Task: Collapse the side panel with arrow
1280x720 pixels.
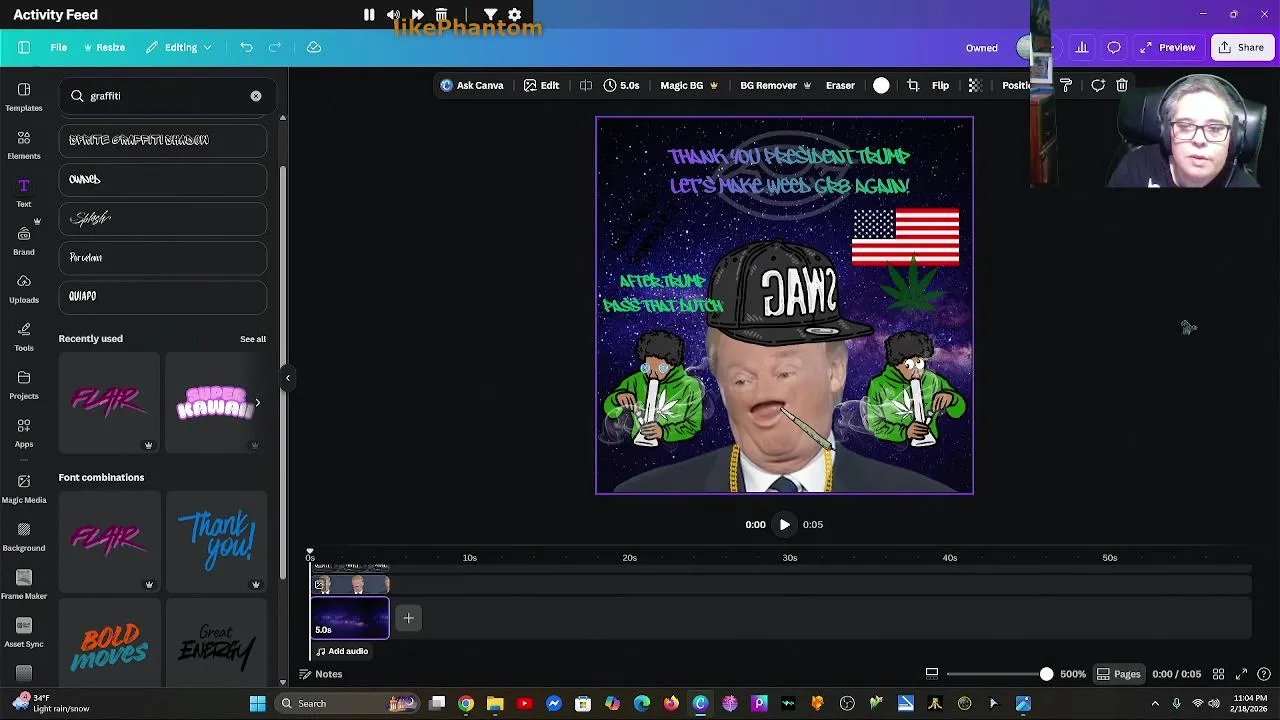Action: pos(288,378)
